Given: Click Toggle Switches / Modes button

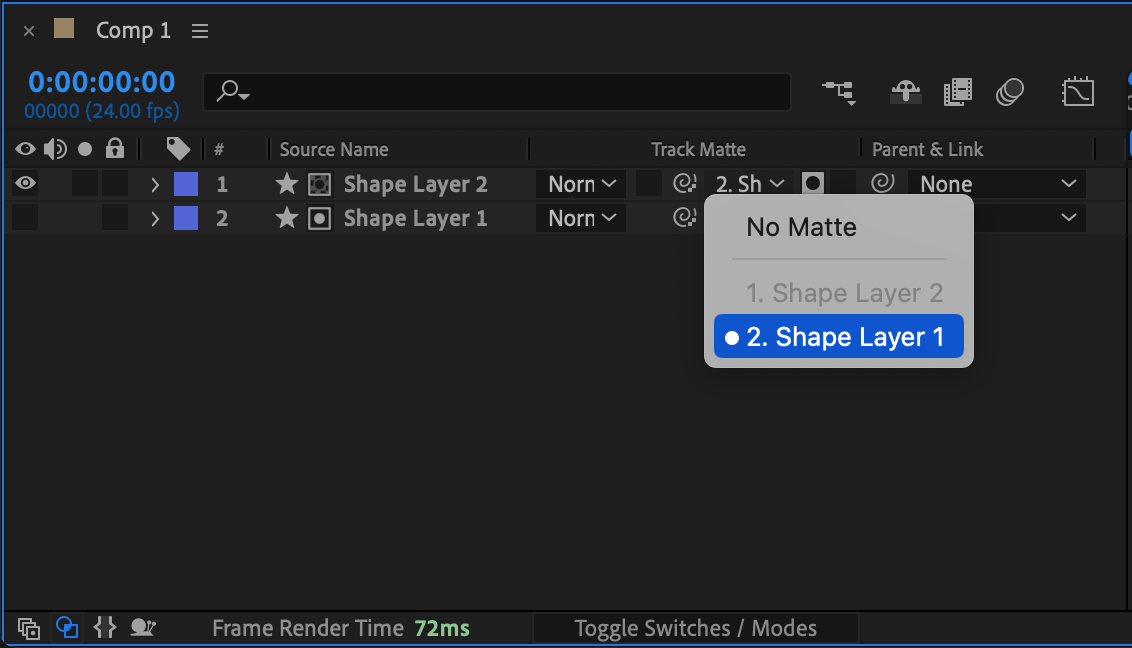Looking at the screenshot, I should (x=695, y=628).
